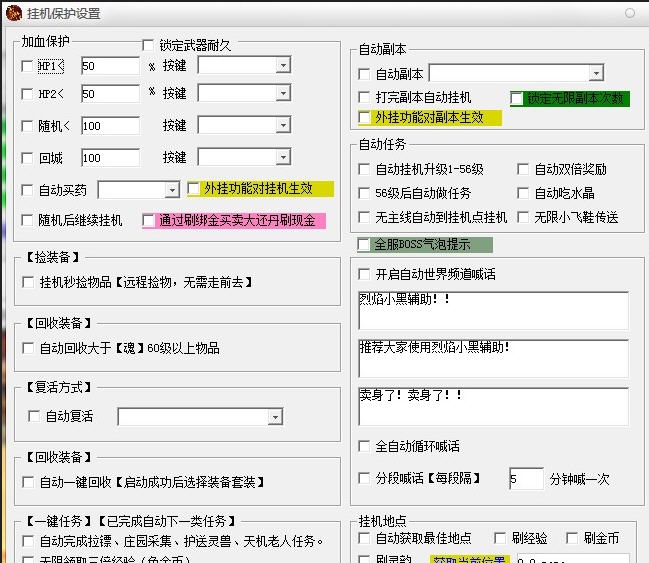
Task: Click the 分段喊话 minutes interval field
Action: pos(526,479)
